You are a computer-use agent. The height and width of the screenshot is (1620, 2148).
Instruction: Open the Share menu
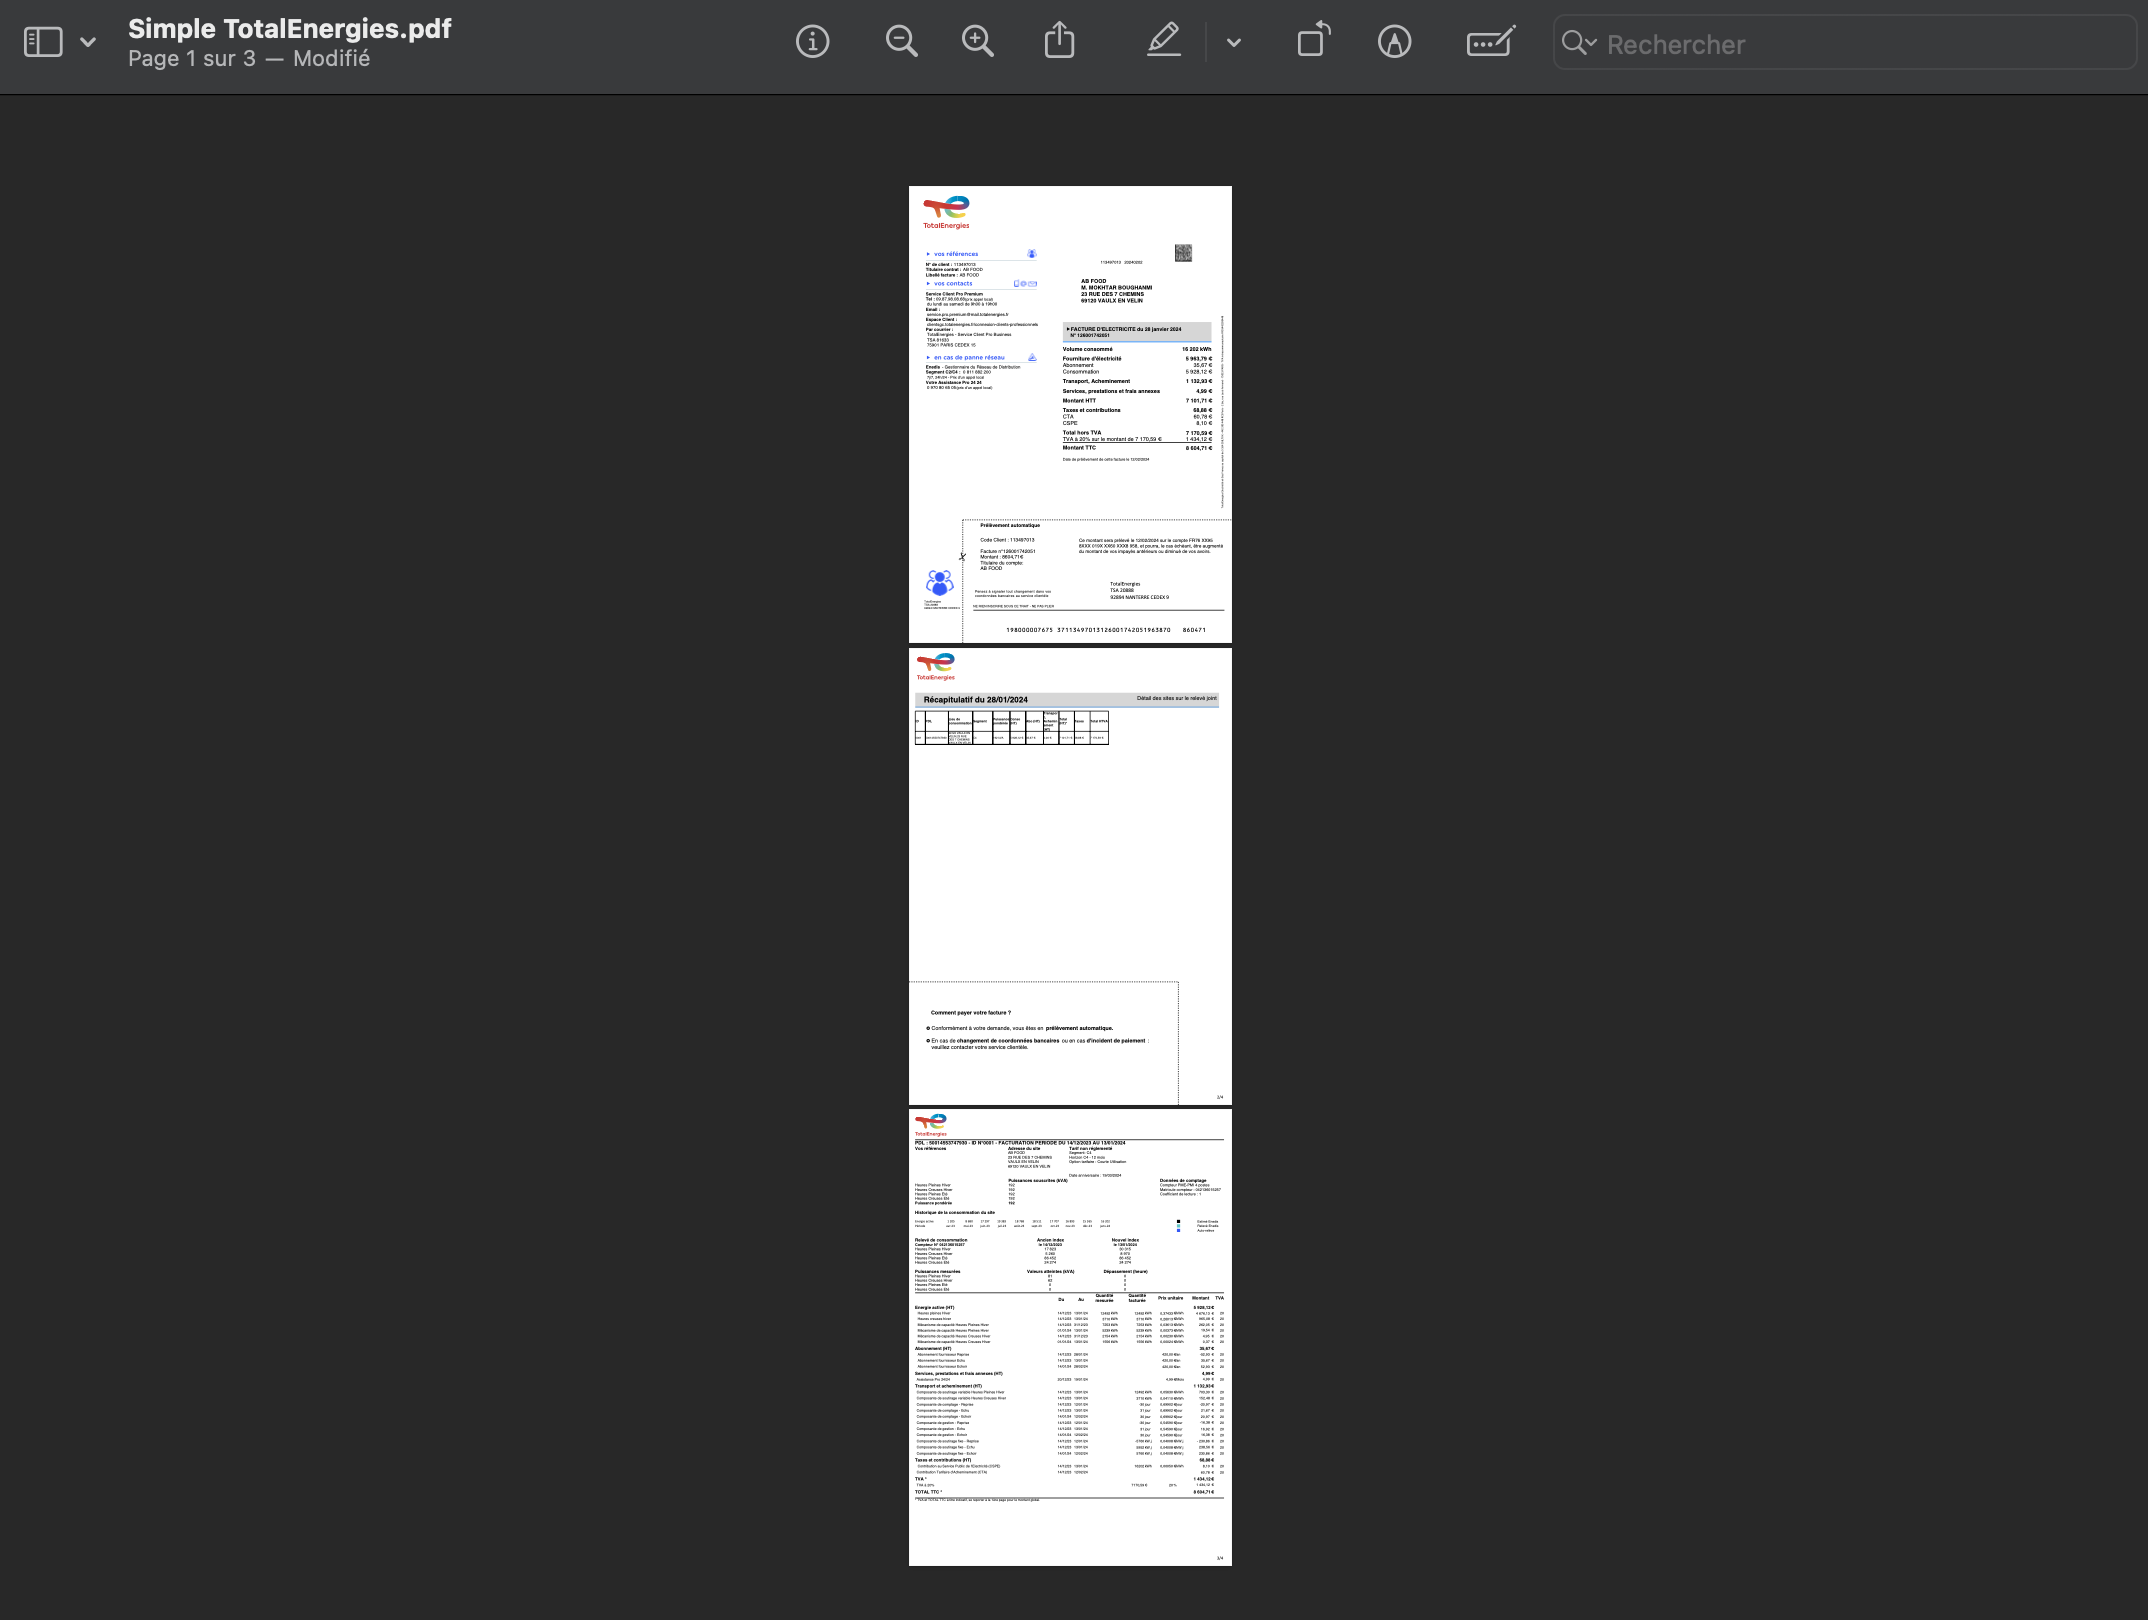tap(1059, 41)
